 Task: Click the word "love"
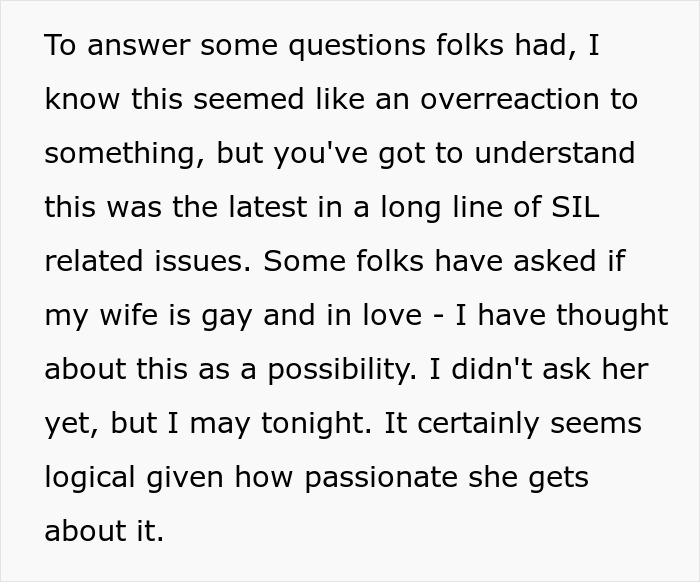392,315
